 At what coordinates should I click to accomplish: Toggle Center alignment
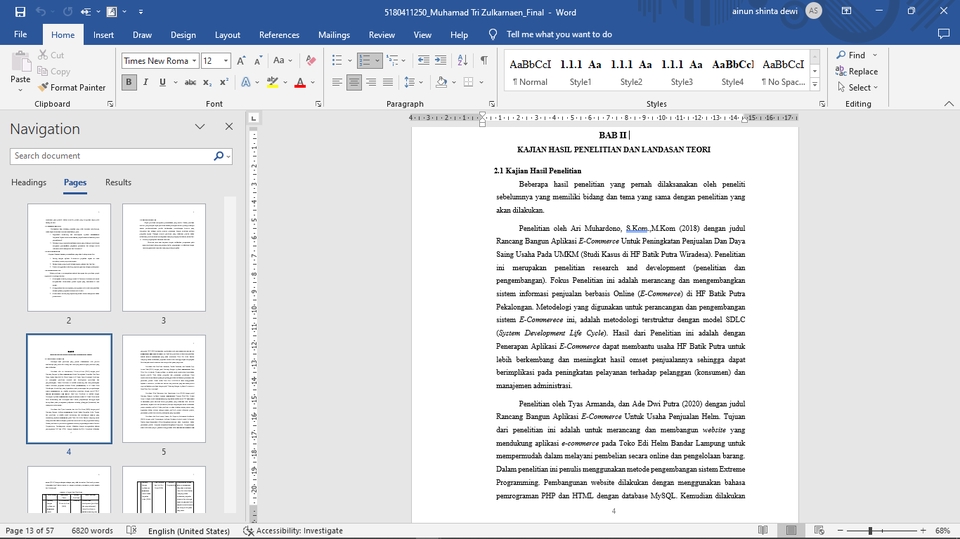point(354,82)
